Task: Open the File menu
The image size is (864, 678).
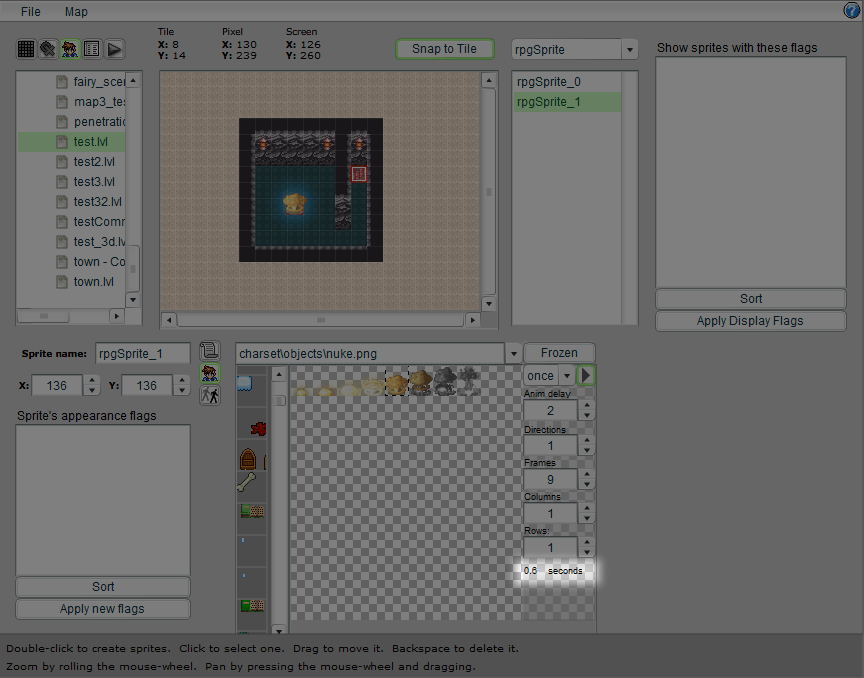Action: click(x=30, y=12)
